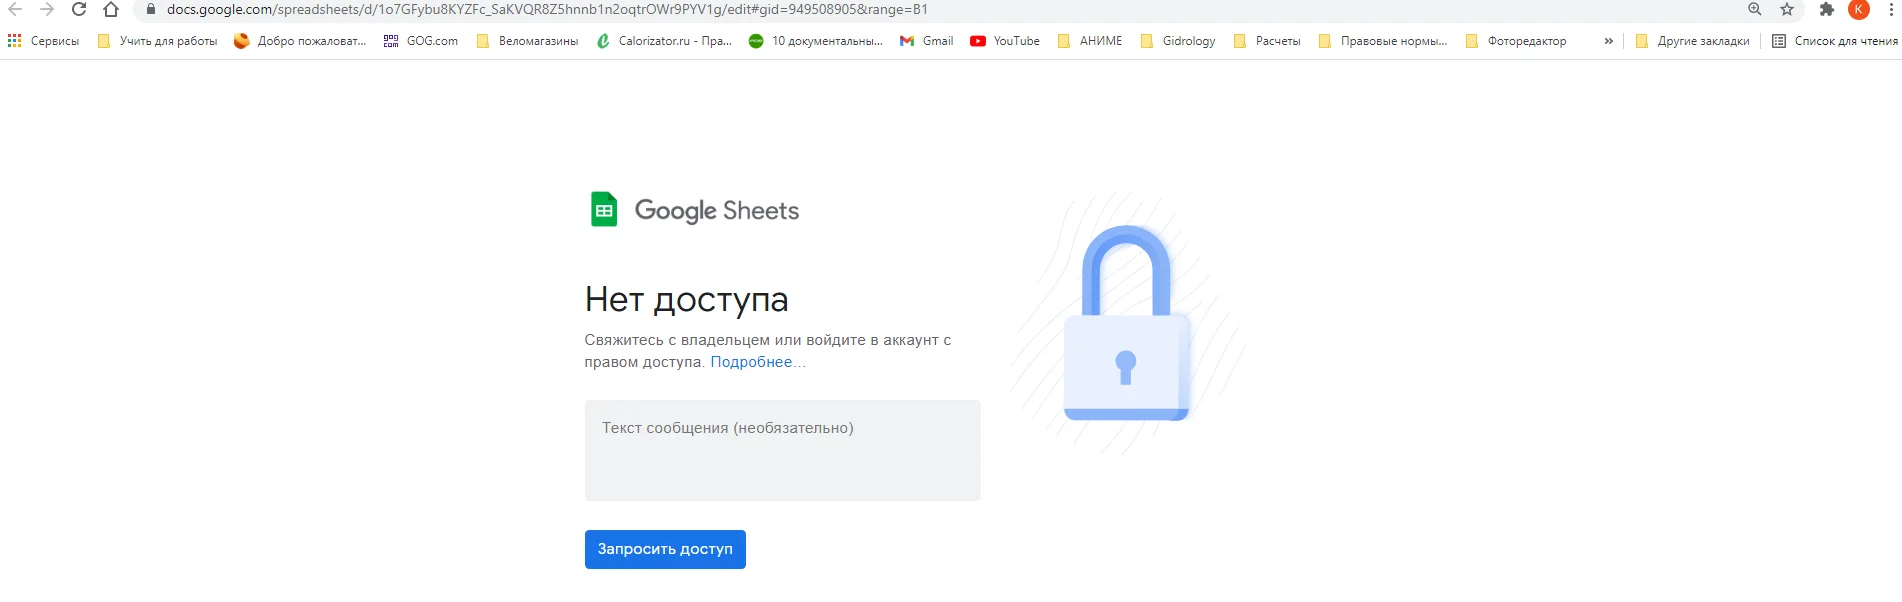Click the zoom icon in the address bar
This screenshot has height=602, width=1902.
1753,11
